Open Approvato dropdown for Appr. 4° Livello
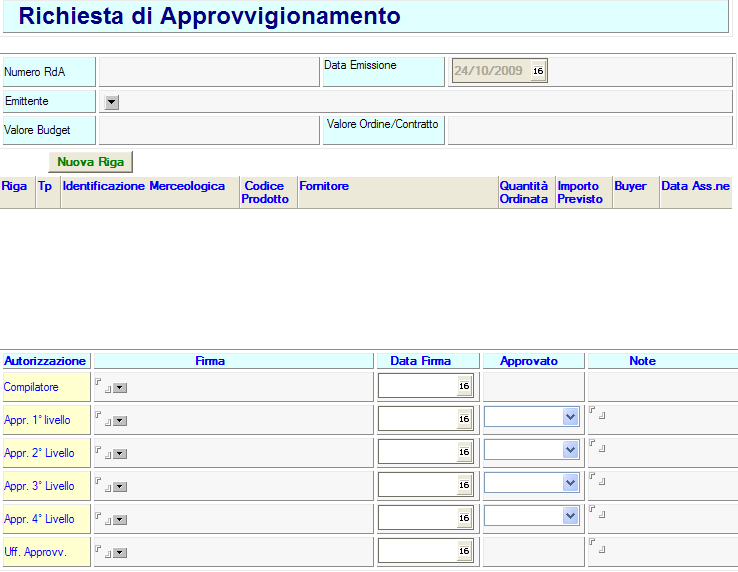 pyautogui.click(x=570, y=516)
